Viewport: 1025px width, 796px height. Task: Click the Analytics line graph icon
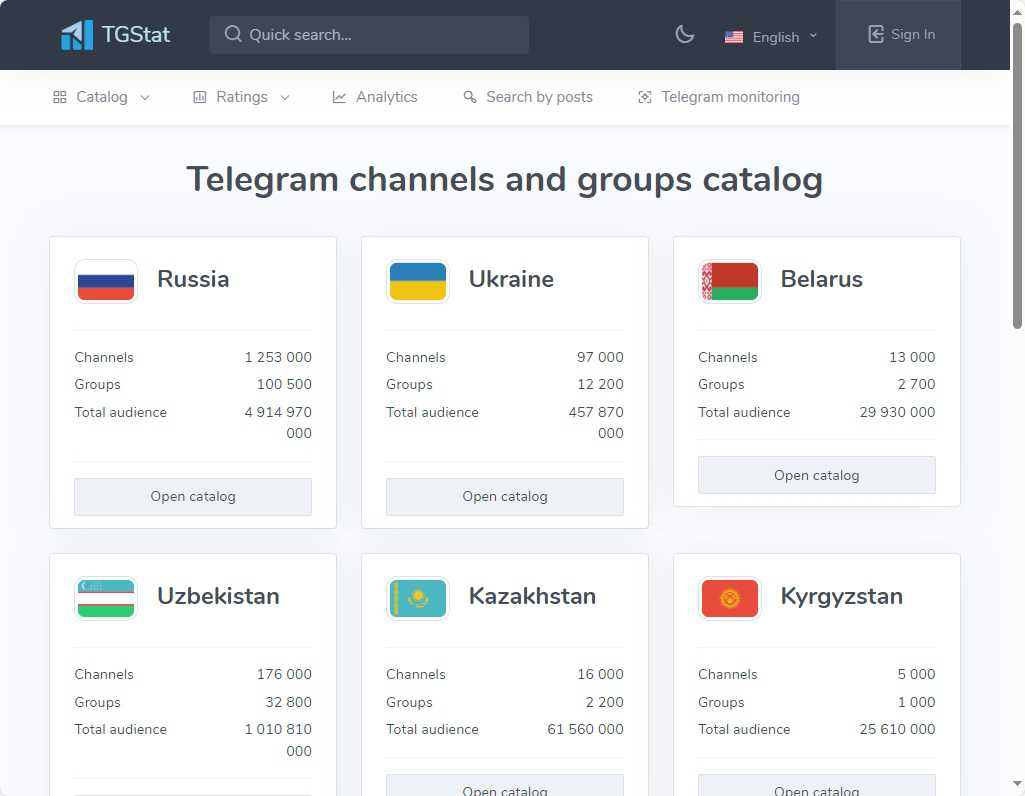(x=339, y=97)
